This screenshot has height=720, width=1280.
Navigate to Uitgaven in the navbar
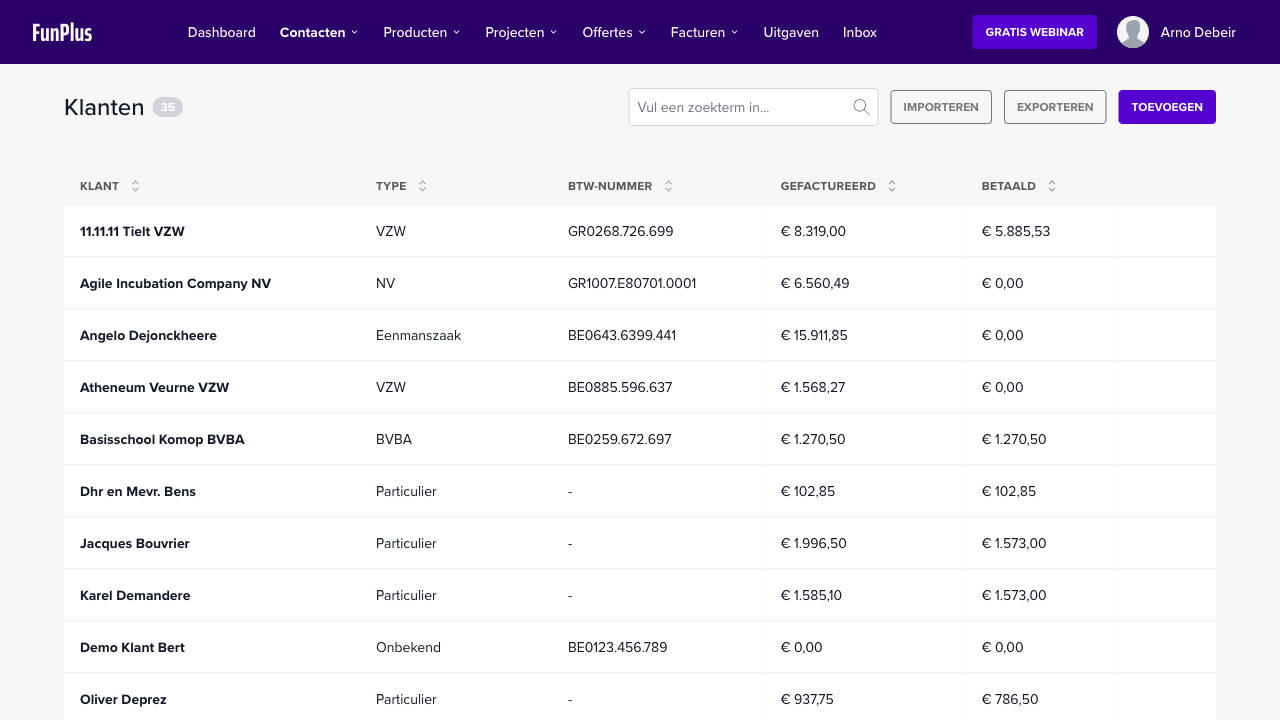(790, 32)
